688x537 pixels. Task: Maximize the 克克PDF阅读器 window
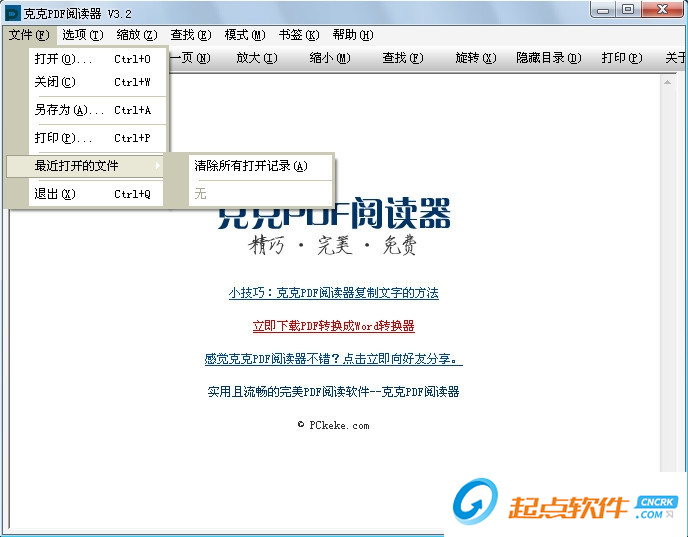(x=628, y=10)
